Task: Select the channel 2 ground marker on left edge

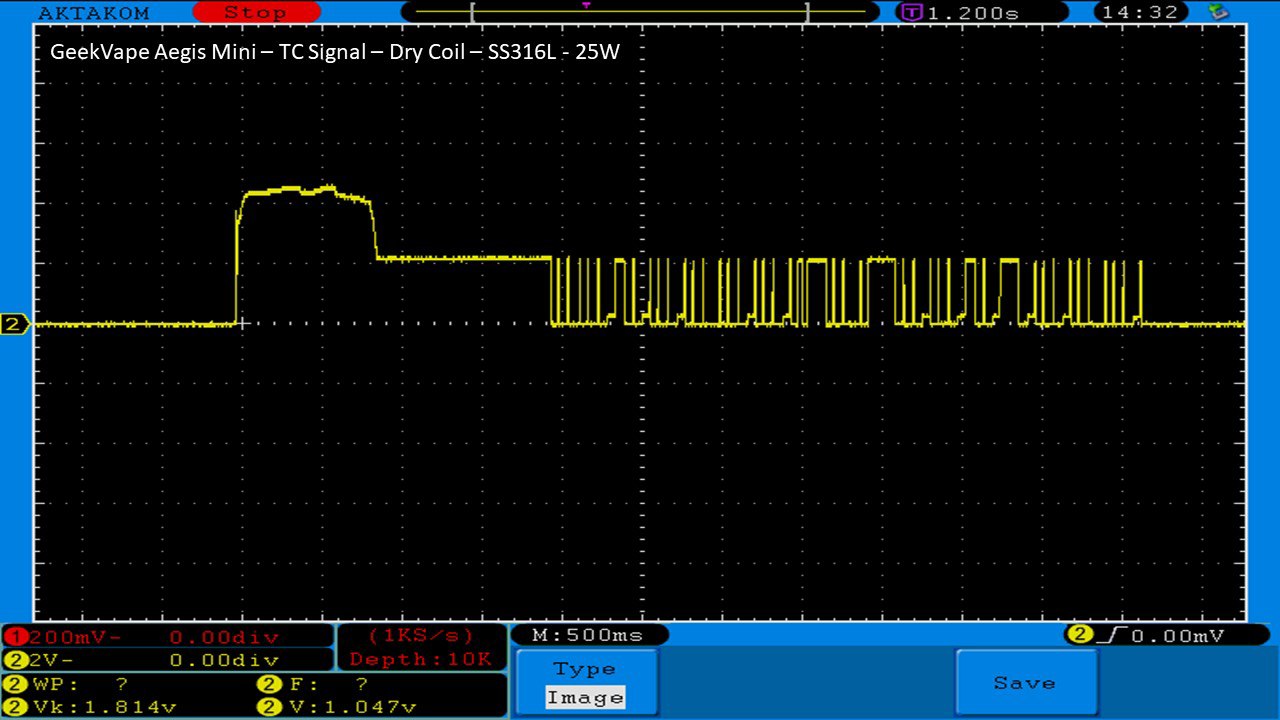Action: (14, 324)
